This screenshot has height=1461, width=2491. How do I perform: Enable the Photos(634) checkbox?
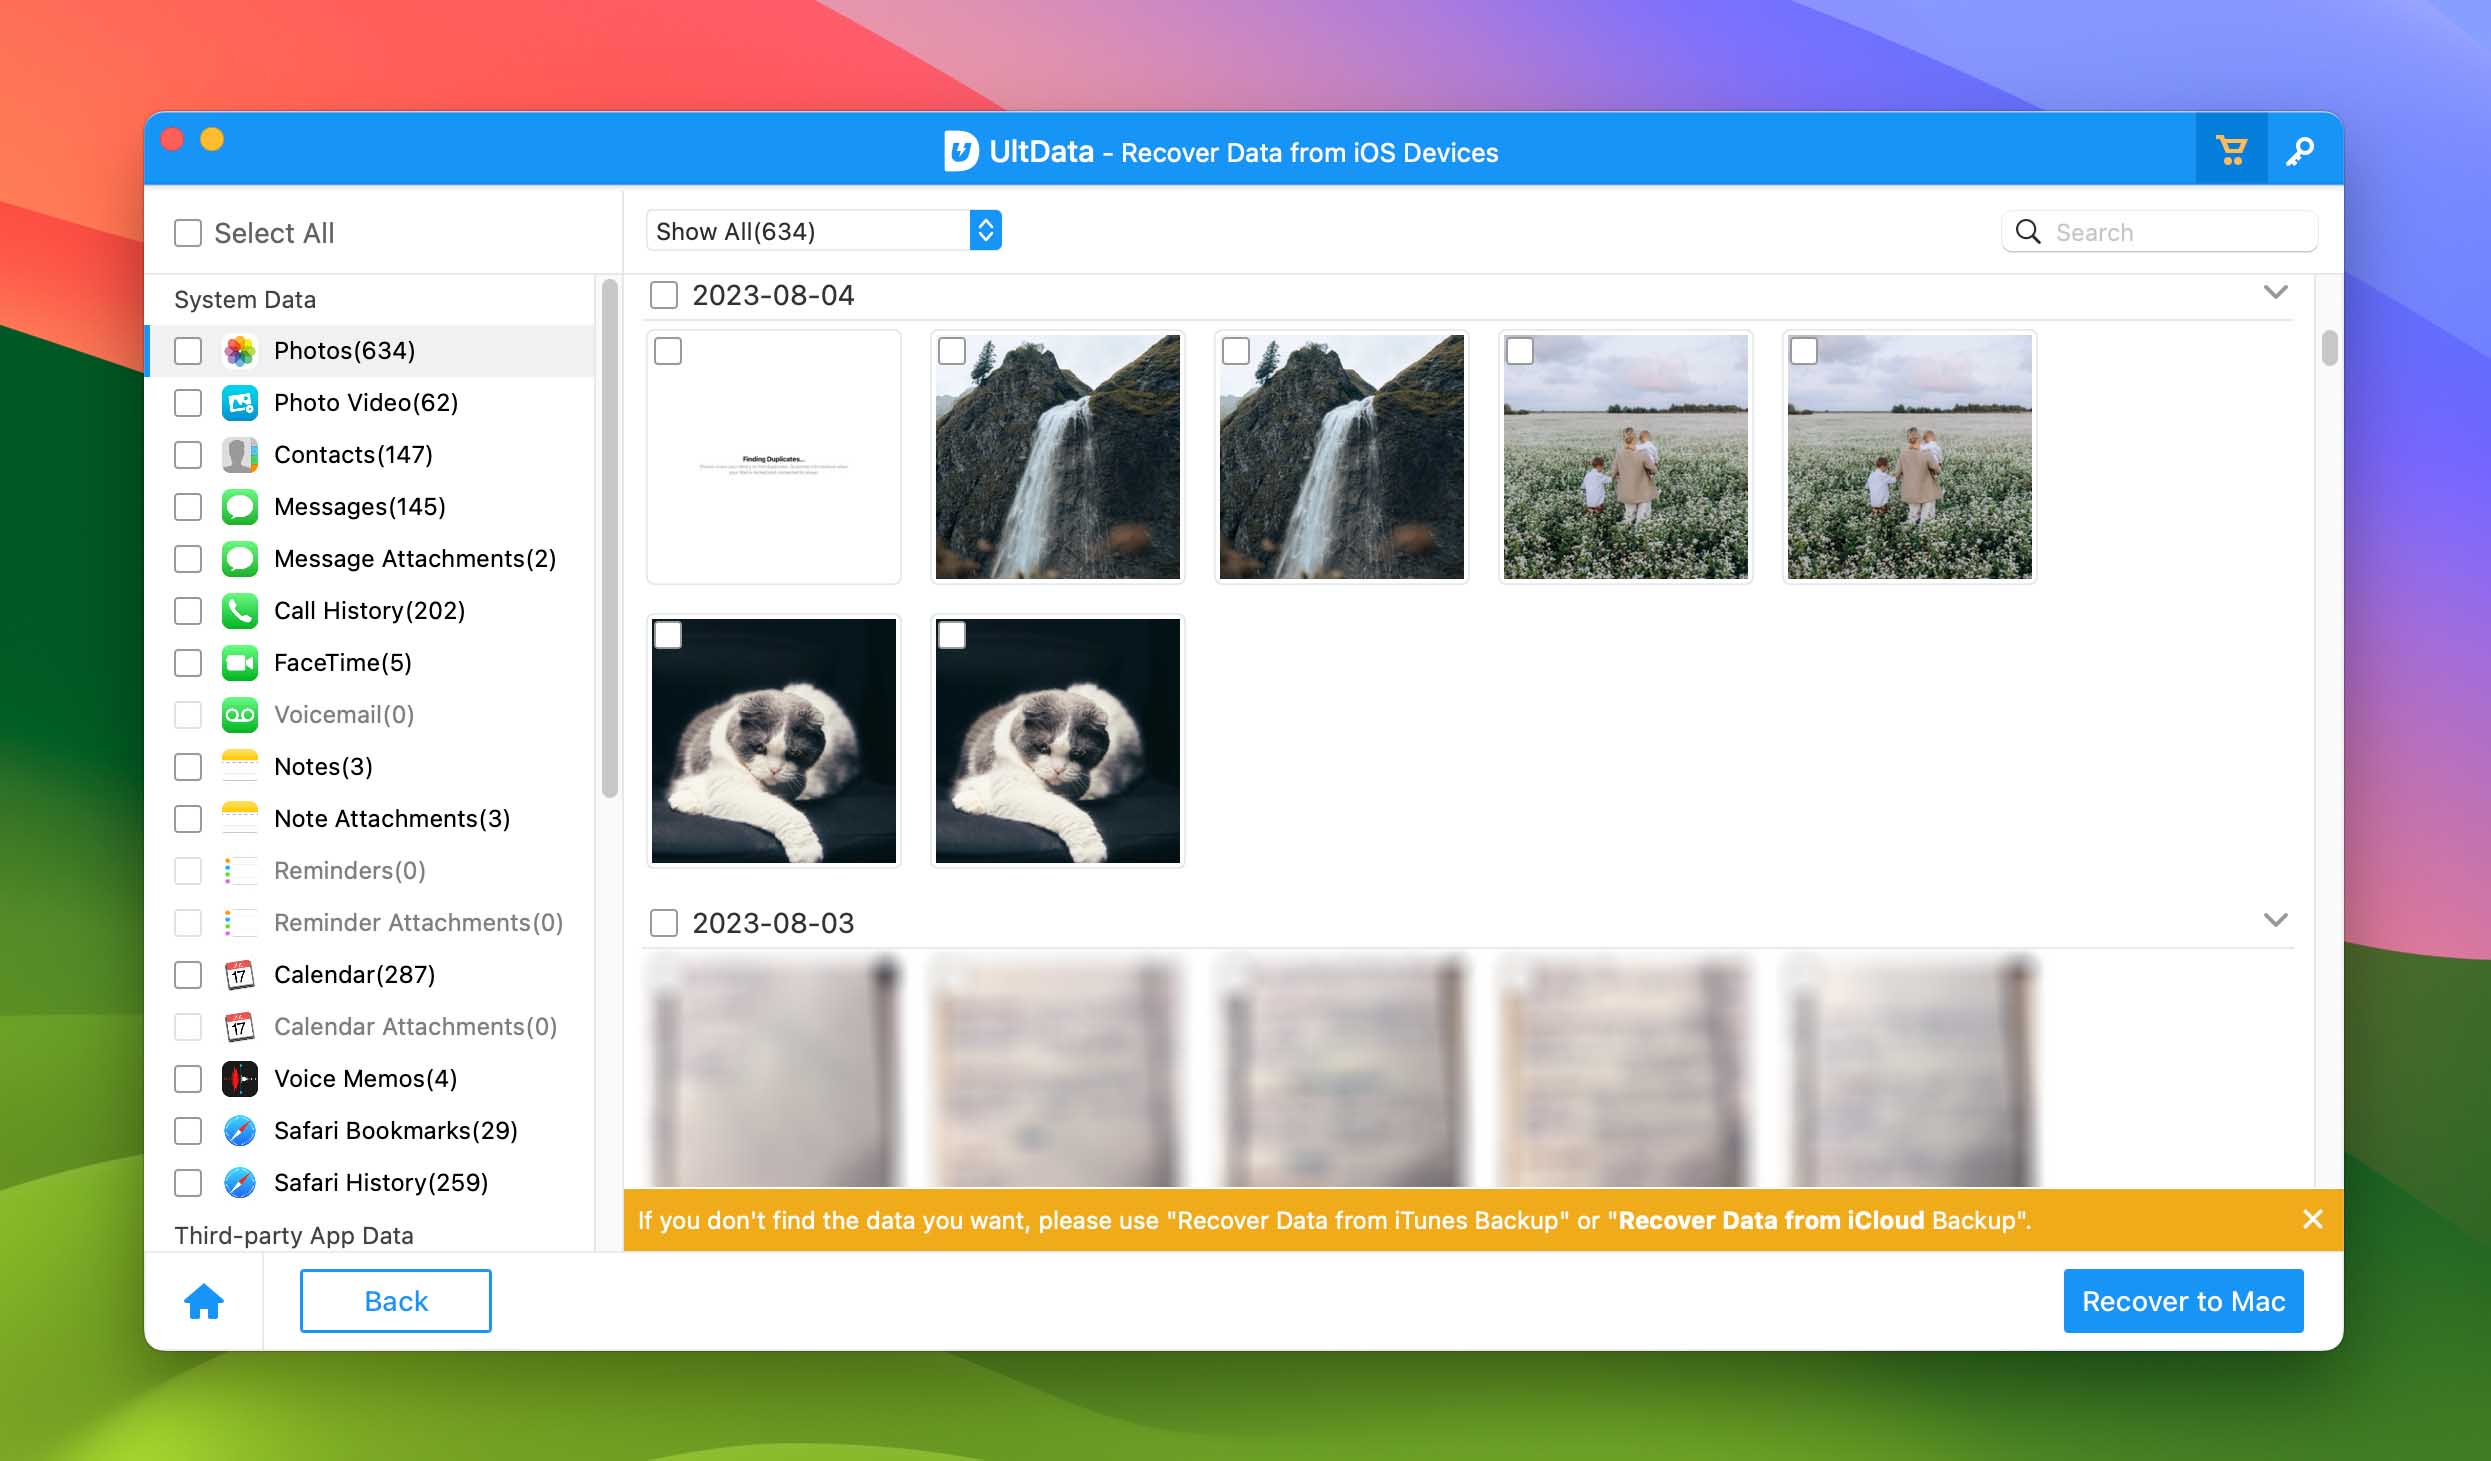click(x=189, y=350)
